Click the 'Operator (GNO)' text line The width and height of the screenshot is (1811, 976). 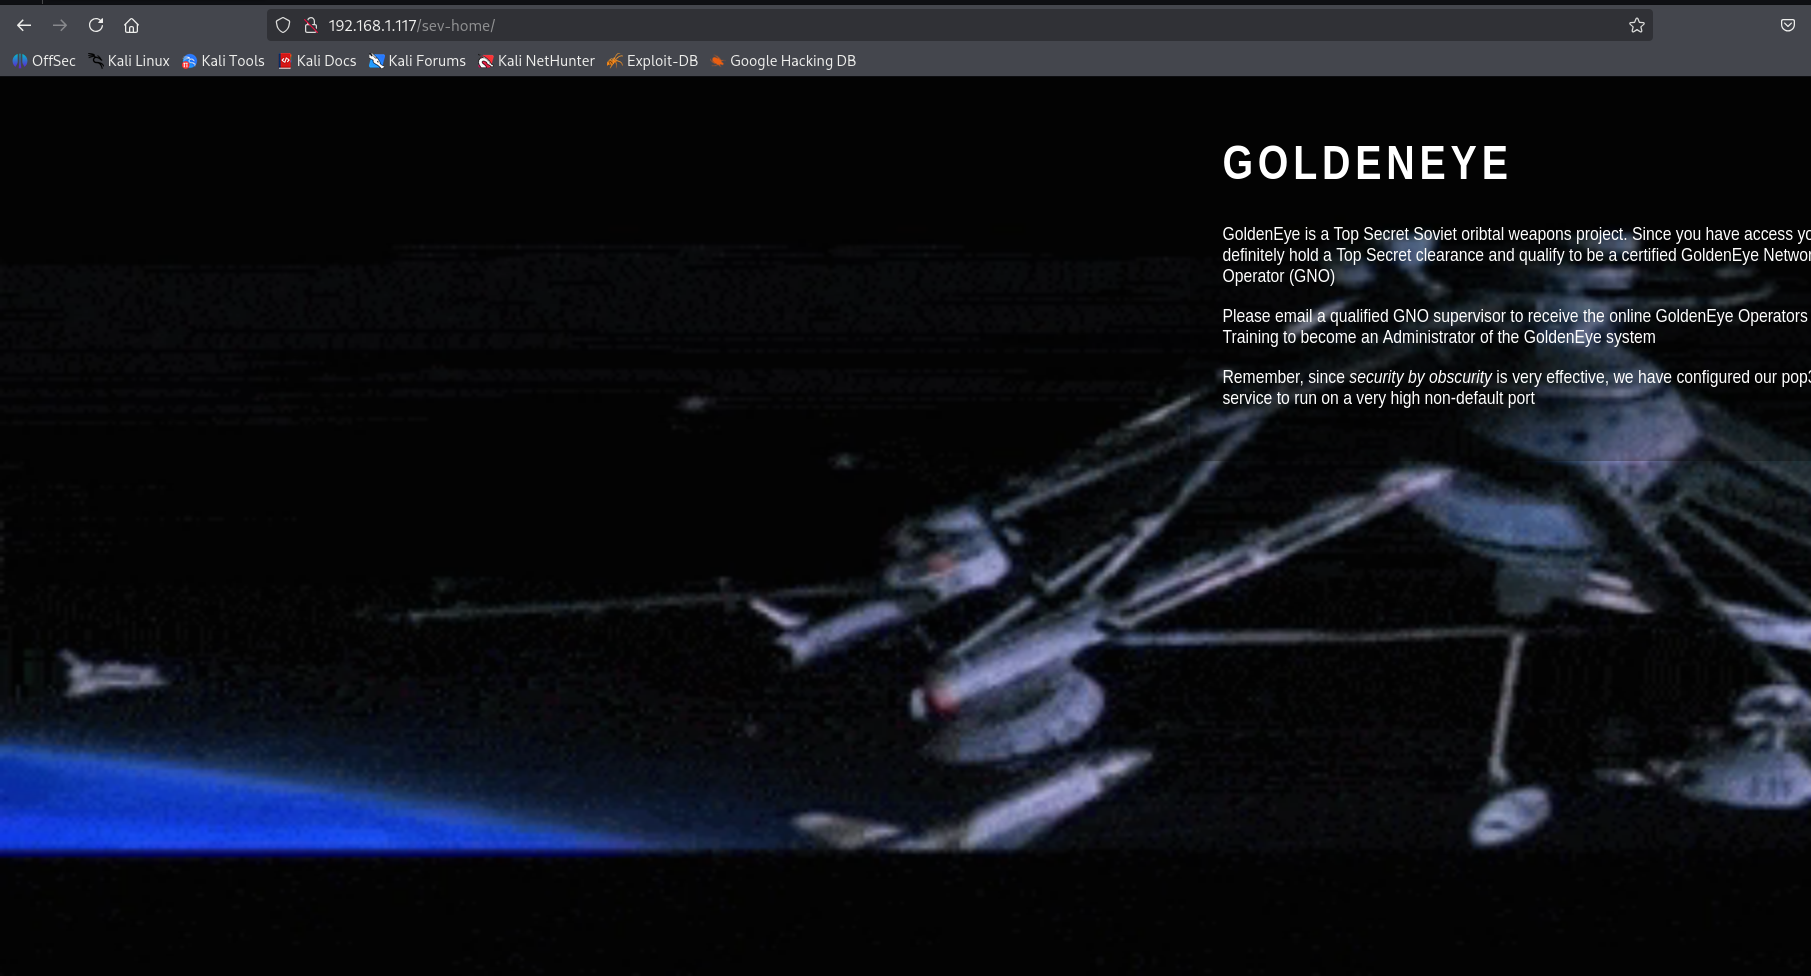click(1278, 276)
